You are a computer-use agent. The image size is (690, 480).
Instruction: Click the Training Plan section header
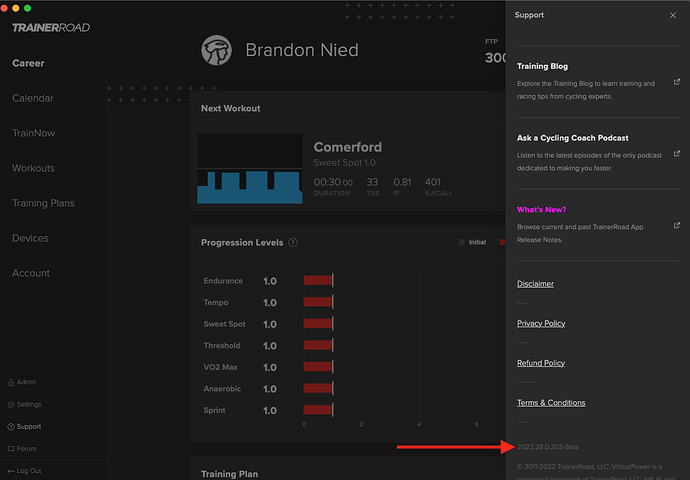click(x=229, y=474)
